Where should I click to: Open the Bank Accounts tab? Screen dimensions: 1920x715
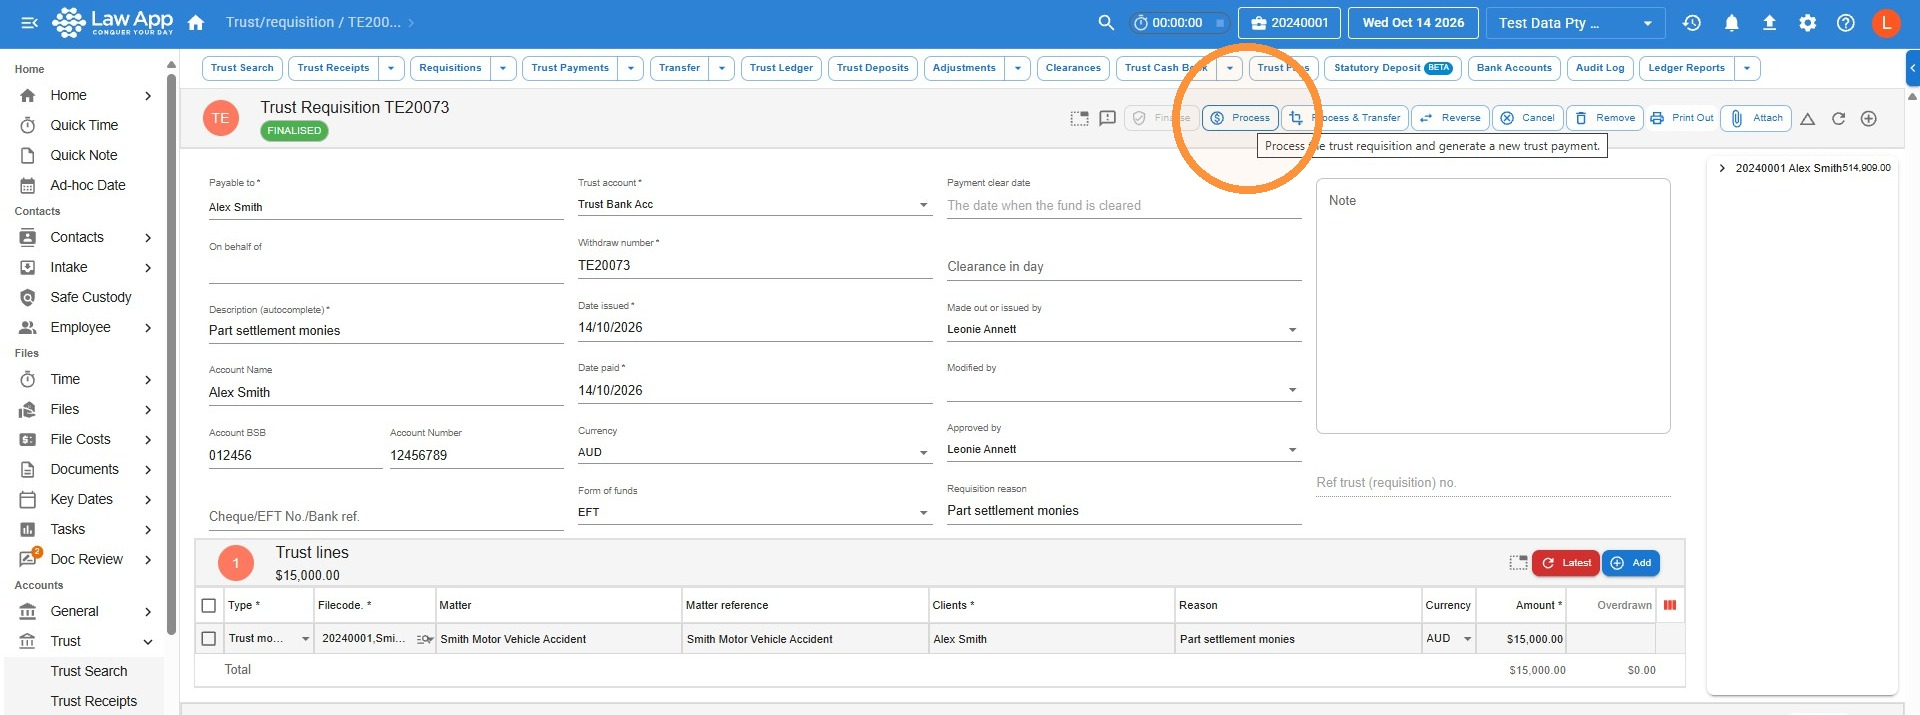point(1514,68)
